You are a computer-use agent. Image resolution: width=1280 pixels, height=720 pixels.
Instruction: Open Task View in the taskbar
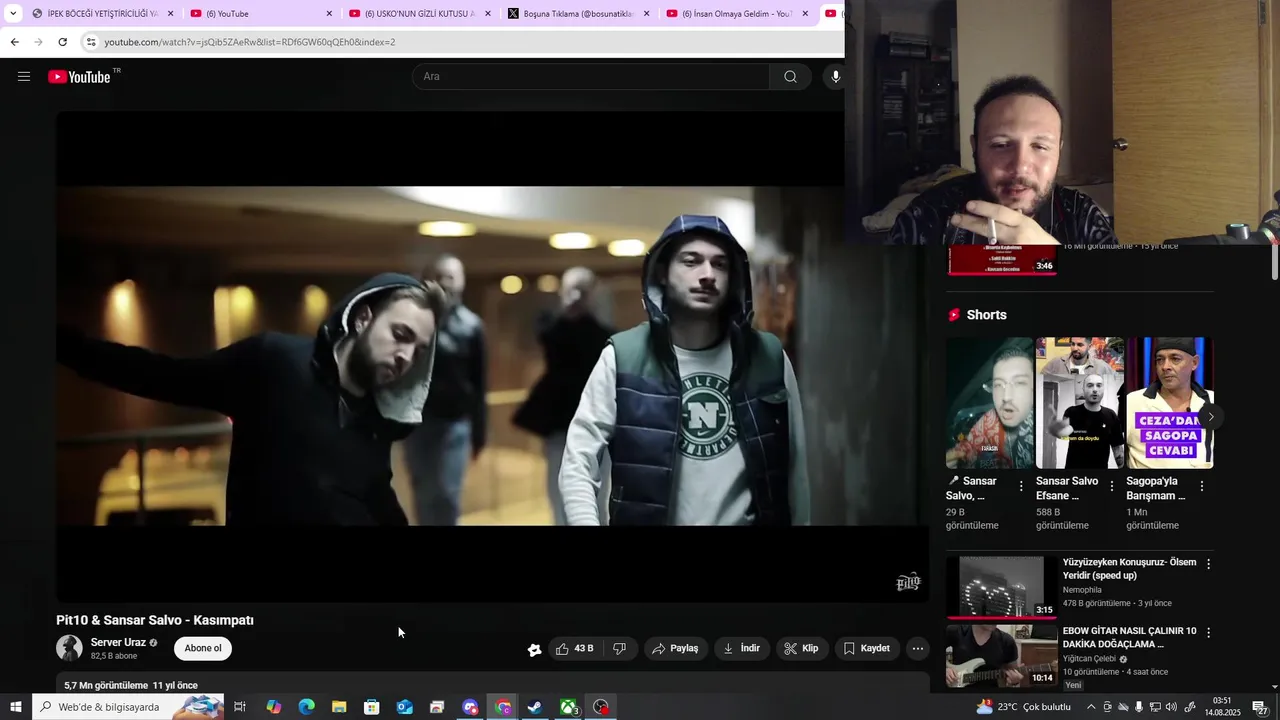pos(240,707)
